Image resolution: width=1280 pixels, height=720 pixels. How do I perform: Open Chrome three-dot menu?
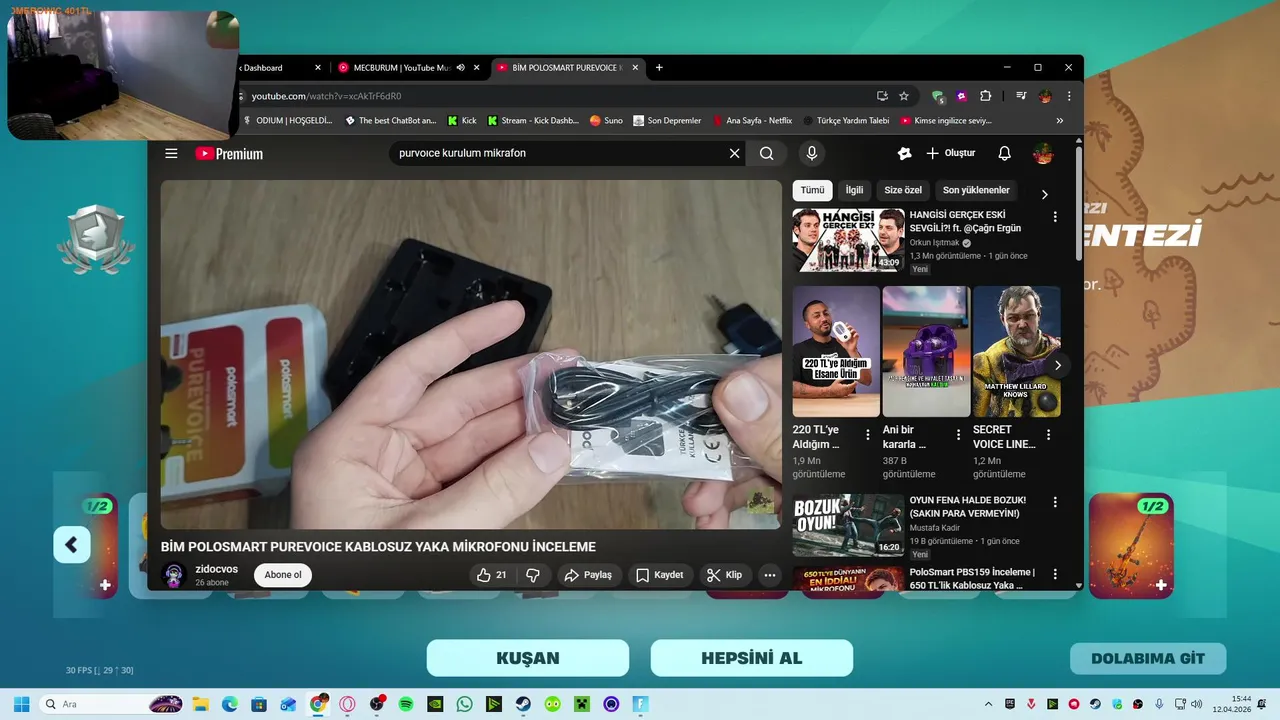click(x=1069, y=96)
